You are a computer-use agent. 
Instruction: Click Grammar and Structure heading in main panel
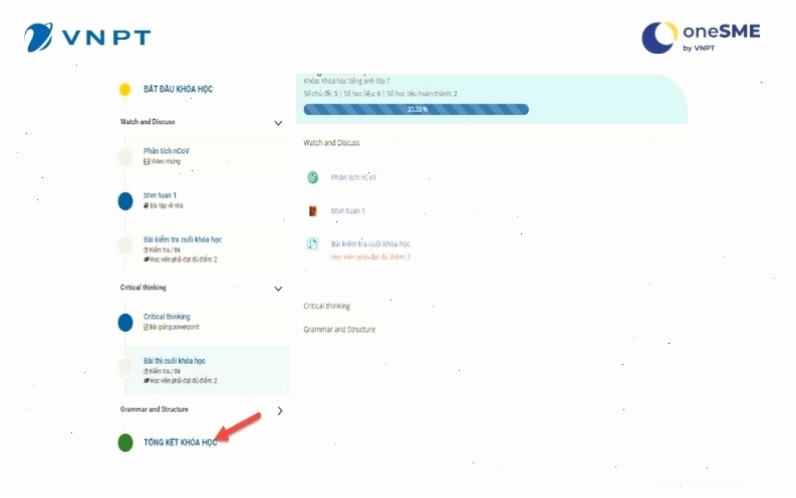pos(340,329)
